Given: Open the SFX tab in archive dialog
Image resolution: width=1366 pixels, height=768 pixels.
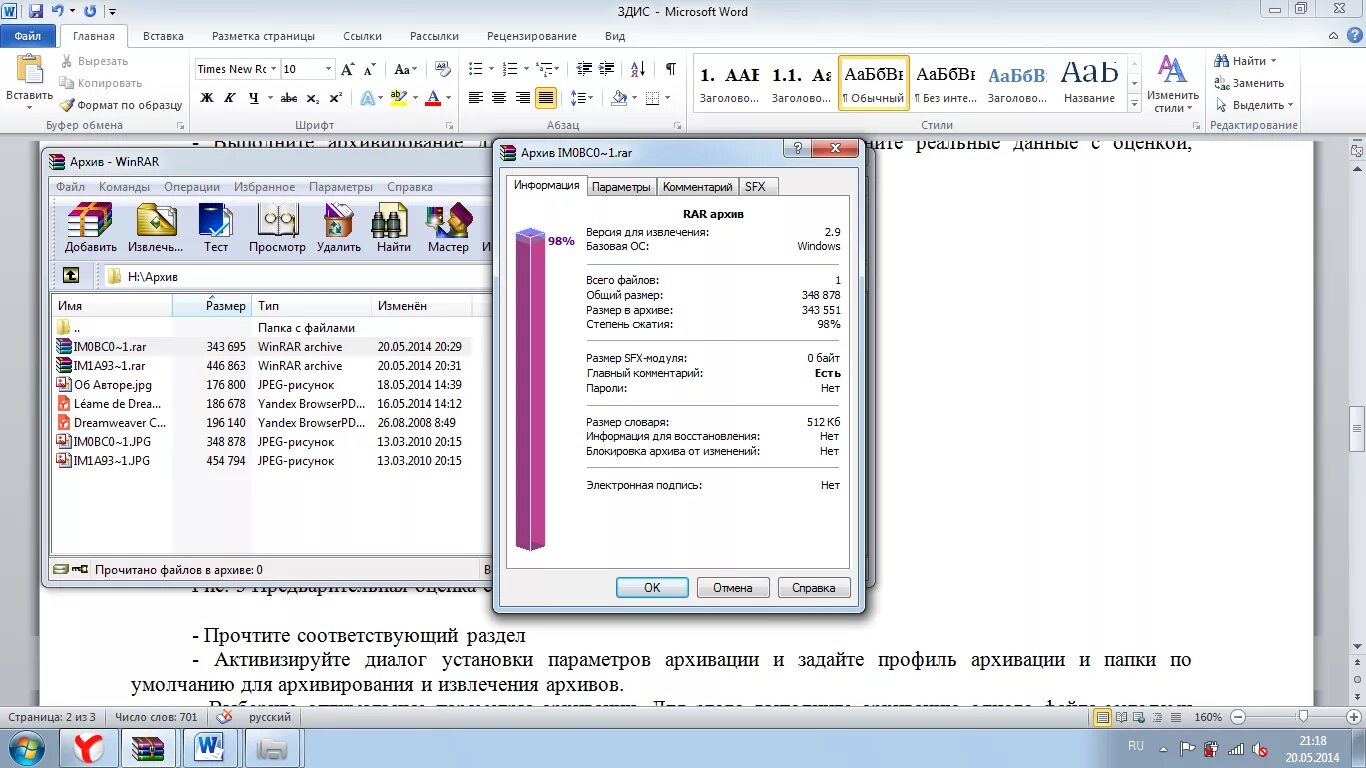Looking at the screenshot, I should [755, 187].
